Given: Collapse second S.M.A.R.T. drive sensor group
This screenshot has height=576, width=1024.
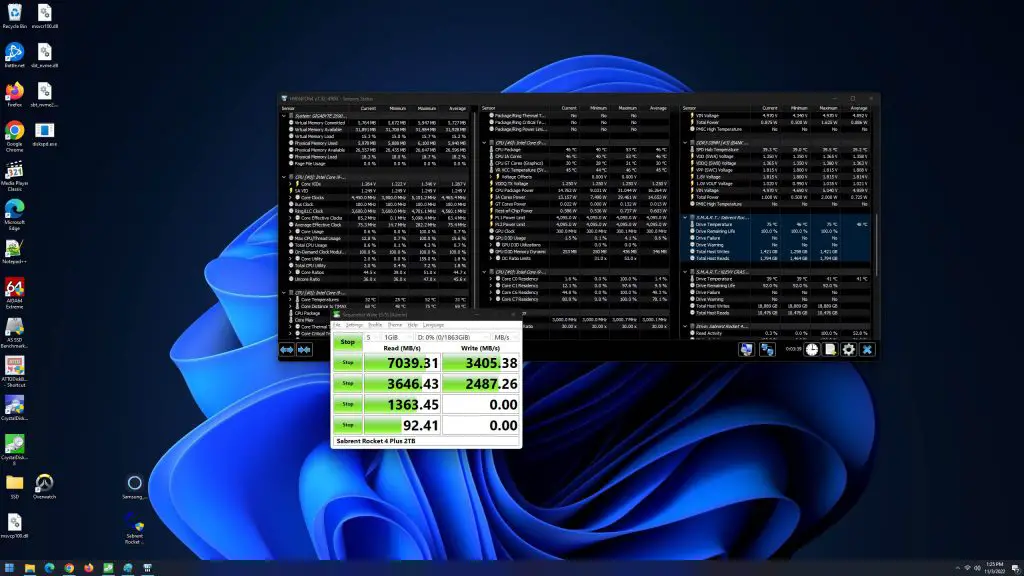Looking at the screenshot, I should 685,272.
